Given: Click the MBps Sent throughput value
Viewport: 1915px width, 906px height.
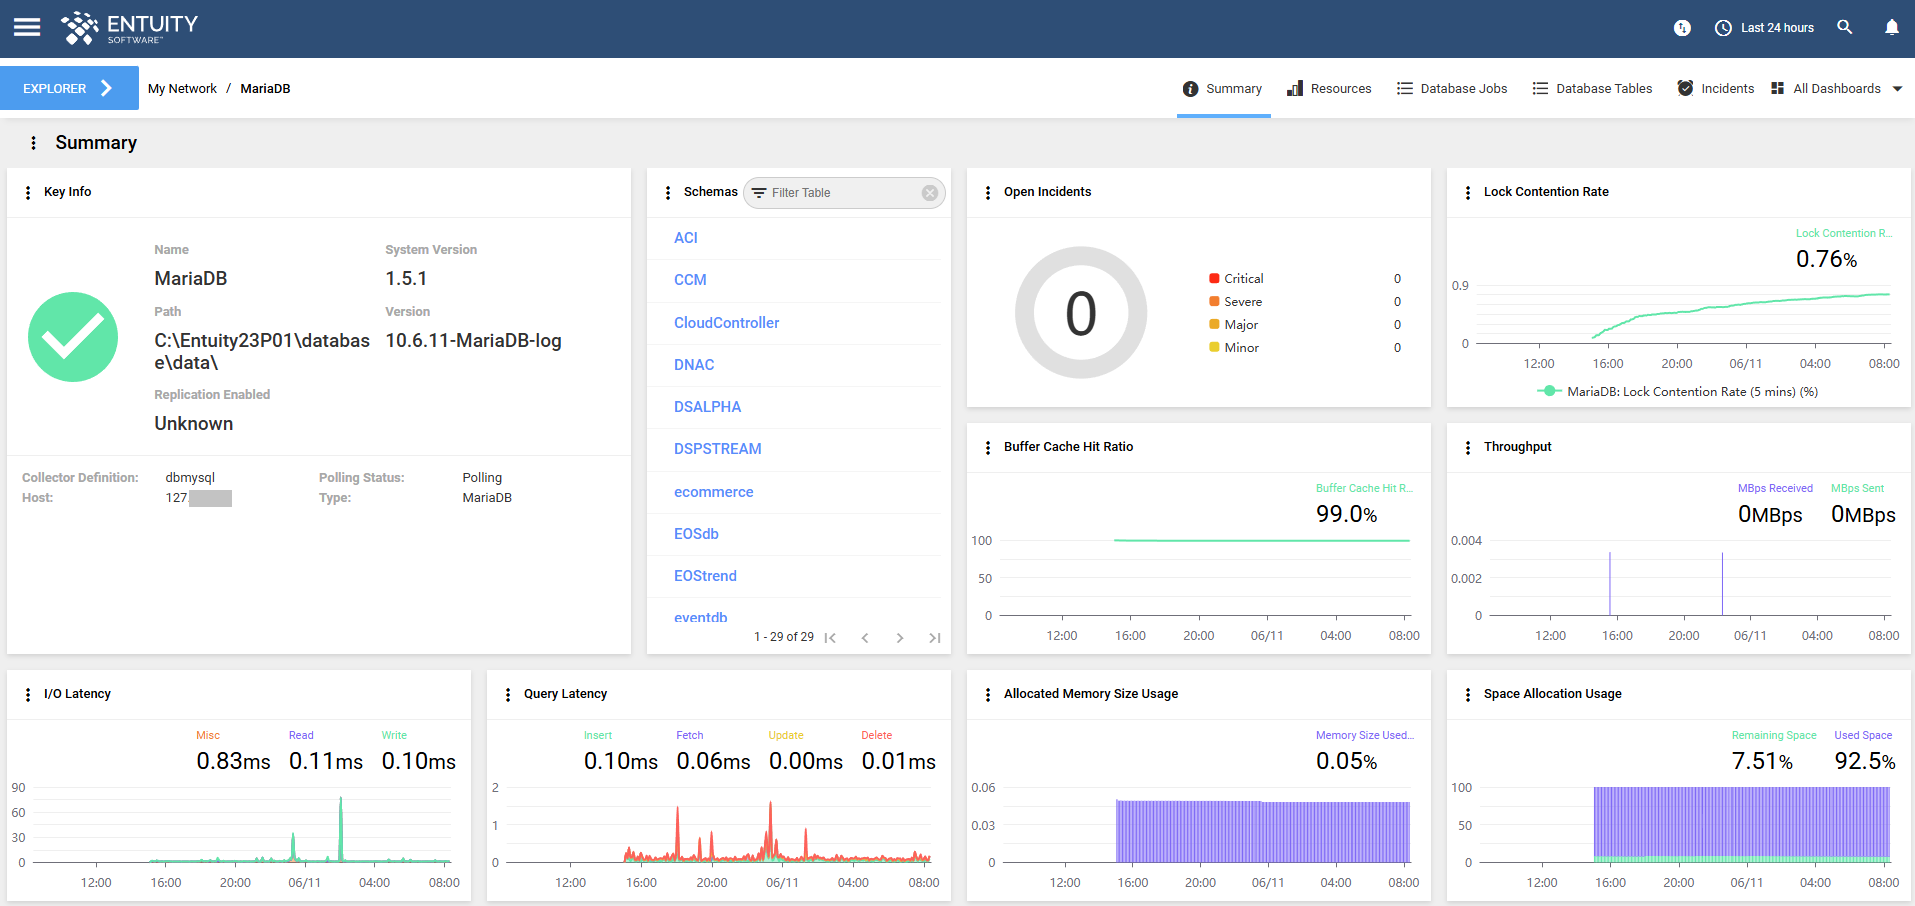Looking at the screenshot, I should point(1863,515).
